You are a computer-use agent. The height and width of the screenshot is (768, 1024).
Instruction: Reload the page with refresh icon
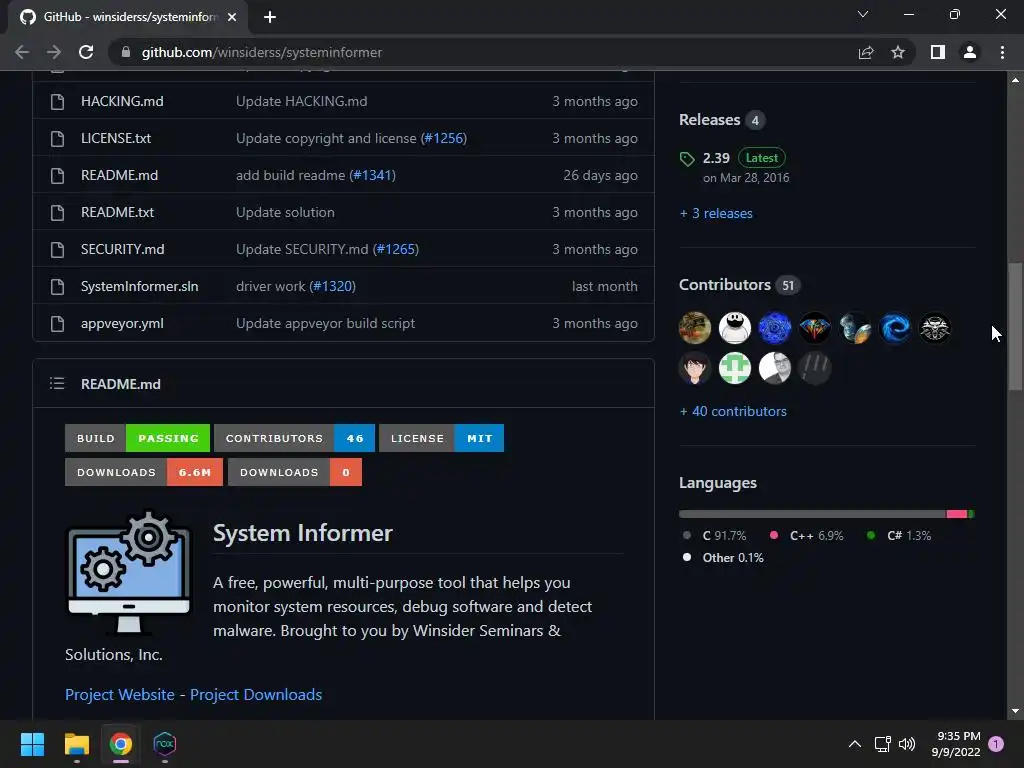coord(86,52)
